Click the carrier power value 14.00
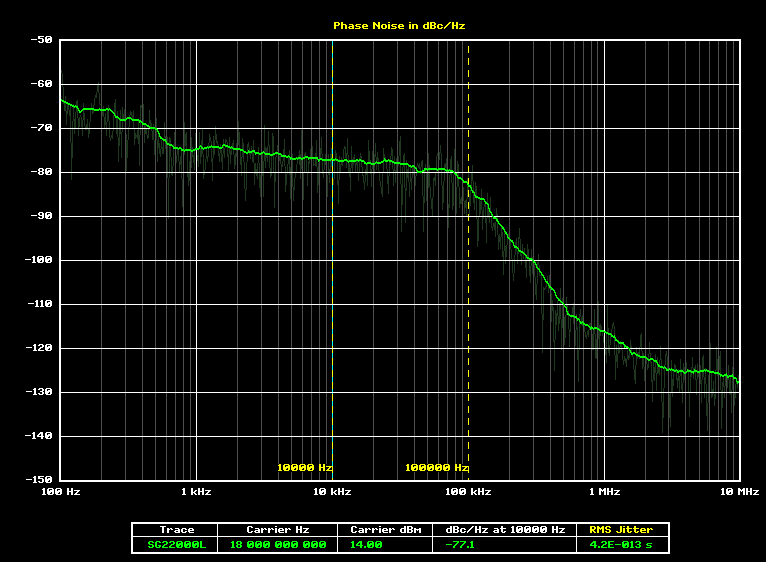 point(366,544)
